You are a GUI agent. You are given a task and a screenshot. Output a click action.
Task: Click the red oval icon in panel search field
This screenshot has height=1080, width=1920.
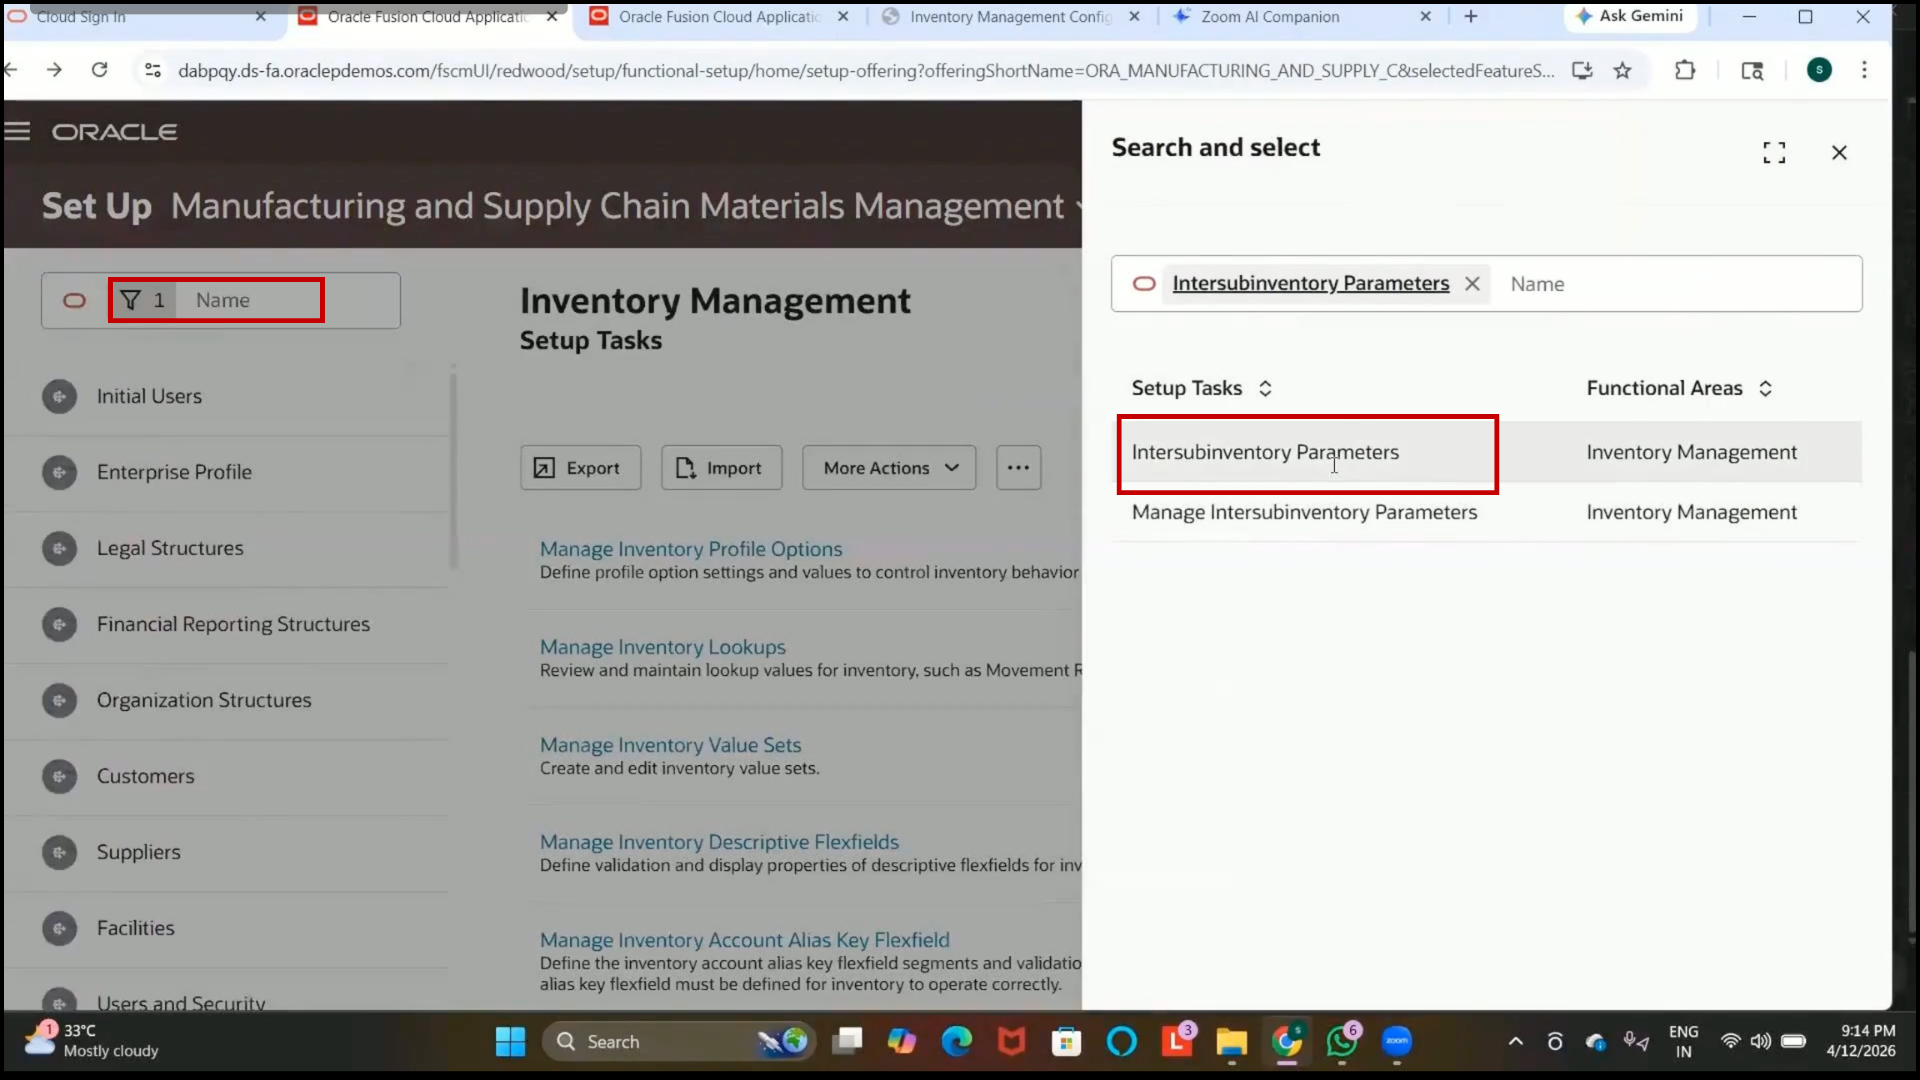pos(1144,284)
